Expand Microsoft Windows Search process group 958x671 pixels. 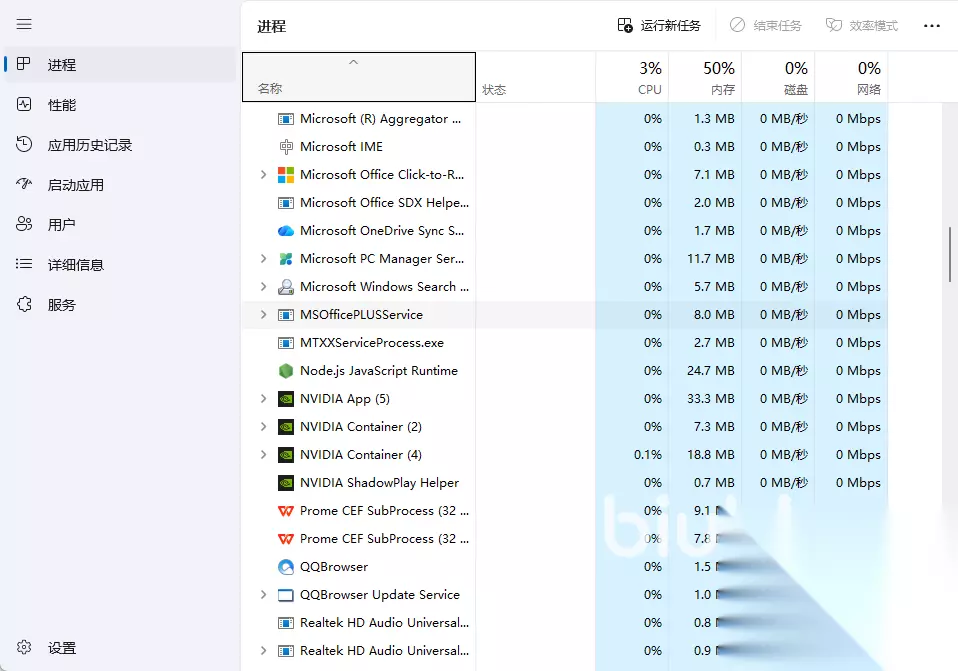263,287
